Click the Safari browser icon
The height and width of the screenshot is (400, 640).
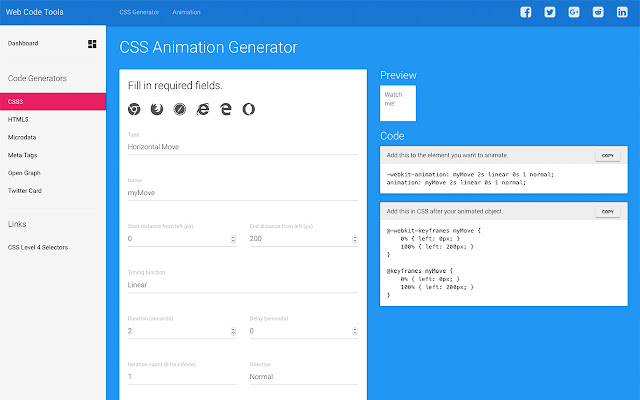[x=180, y=109]
